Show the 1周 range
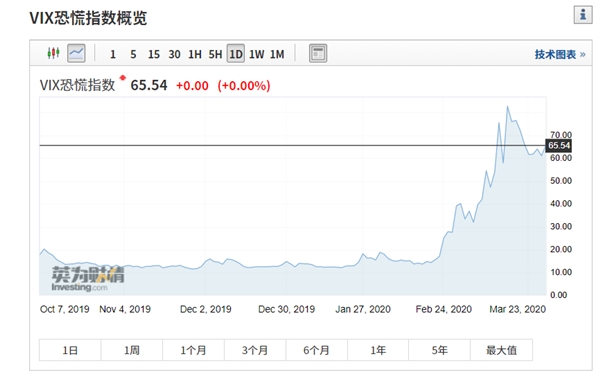The image size is (600, 374). click(132, 350)
